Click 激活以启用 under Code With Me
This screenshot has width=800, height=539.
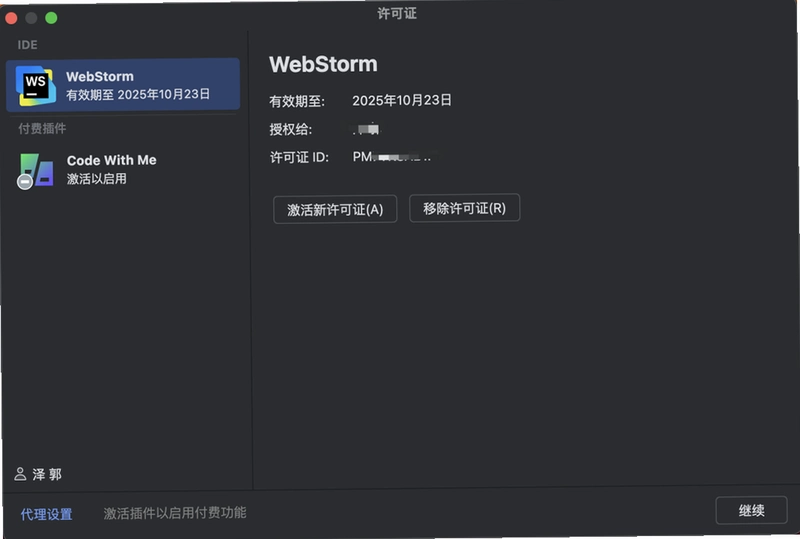(x=96, y=179)
